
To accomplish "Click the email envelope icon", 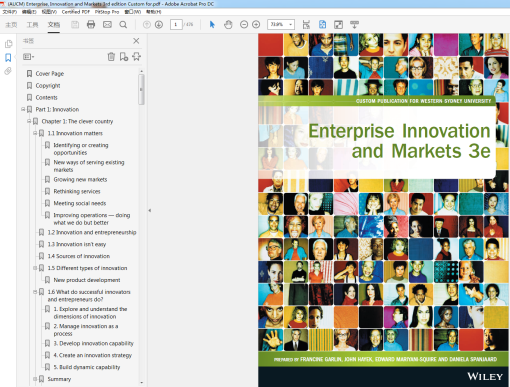I will coord(107,24).
